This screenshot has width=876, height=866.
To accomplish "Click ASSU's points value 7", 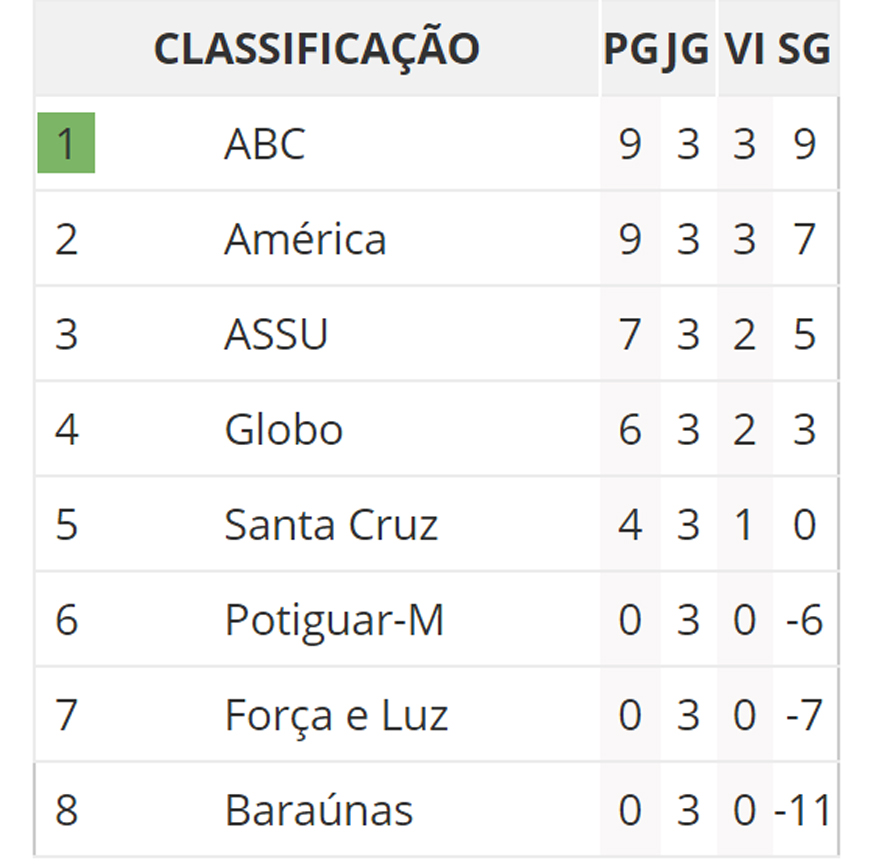I will [630, 334].
